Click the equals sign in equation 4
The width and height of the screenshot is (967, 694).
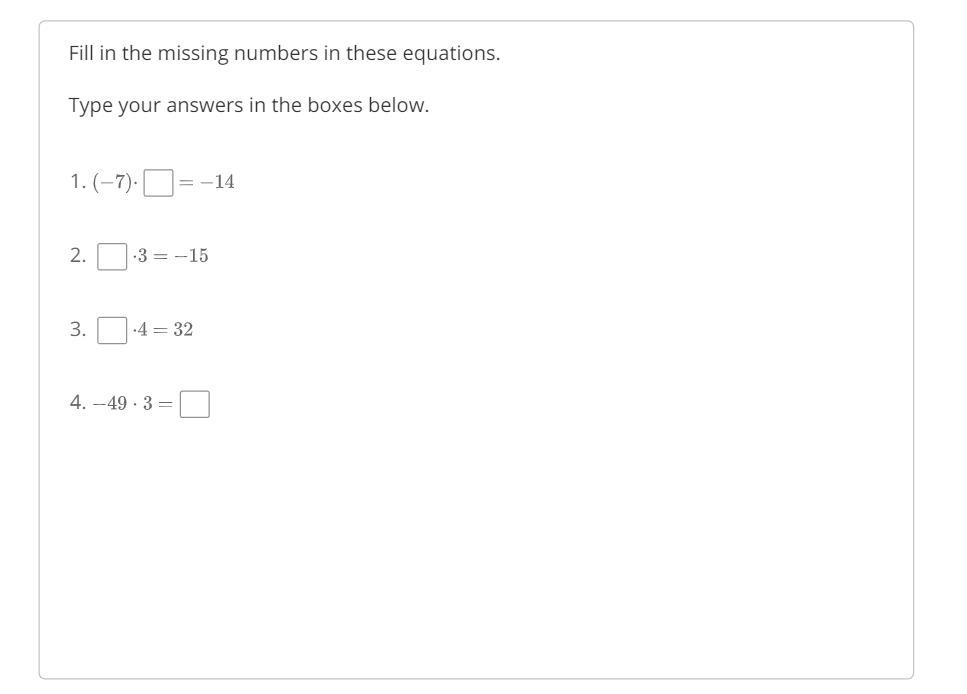(165, 404)
